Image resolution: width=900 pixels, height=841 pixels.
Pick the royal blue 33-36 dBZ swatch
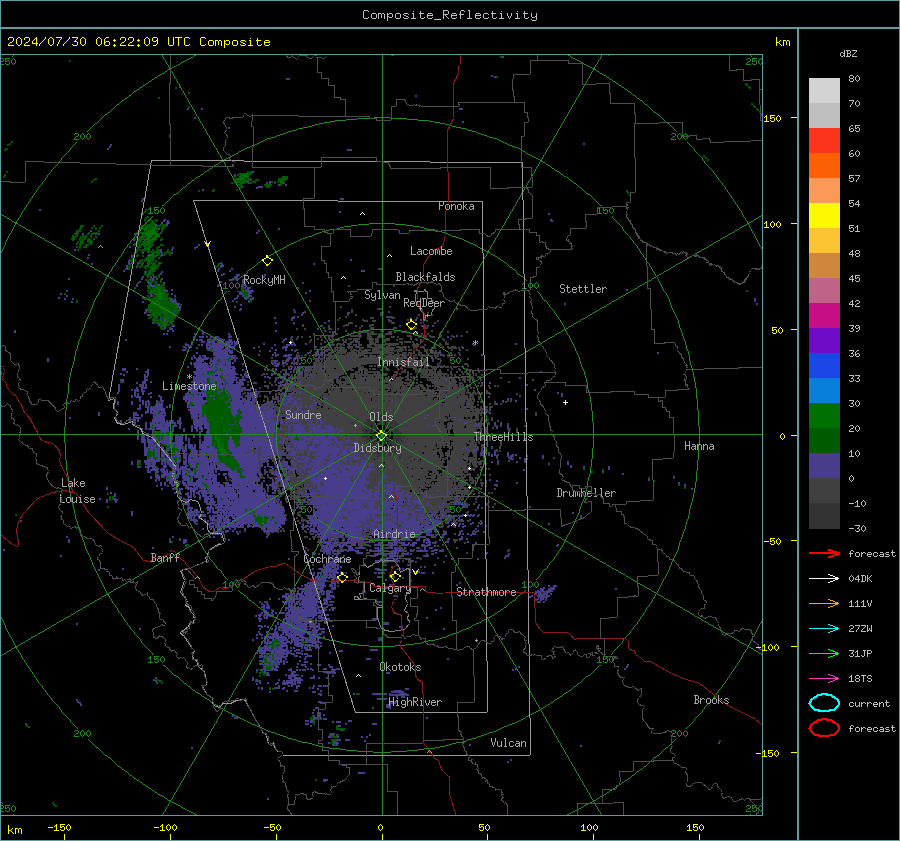[824, 365]
